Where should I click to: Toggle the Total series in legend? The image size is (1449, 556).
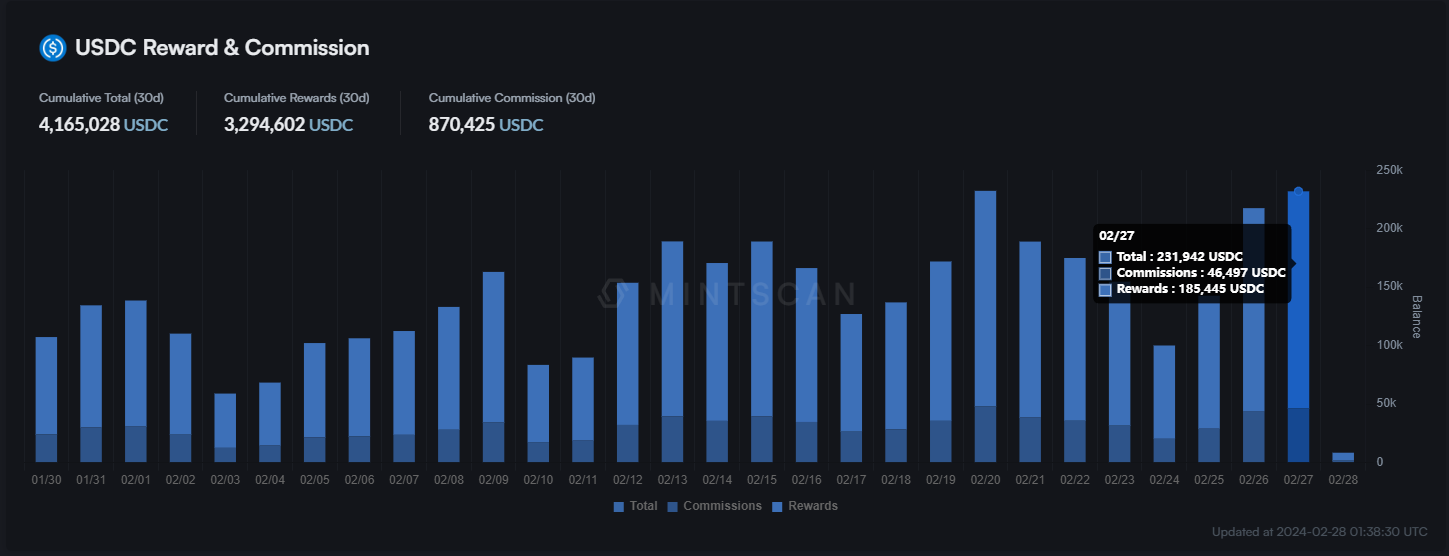click(636, 506)
